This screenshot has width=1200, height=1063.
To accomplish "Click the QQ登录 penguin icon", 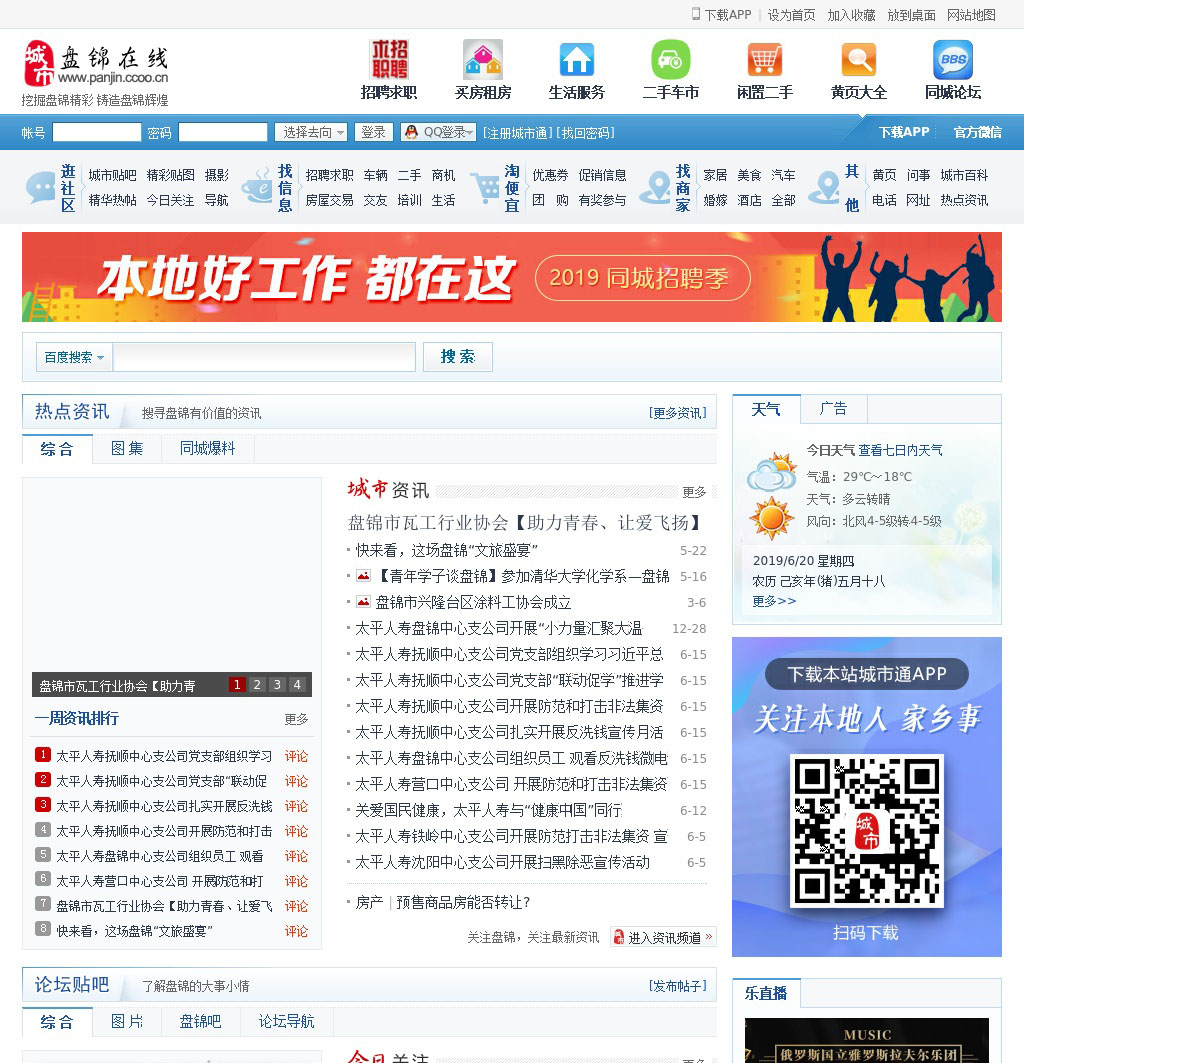I will tap(411, 132).
